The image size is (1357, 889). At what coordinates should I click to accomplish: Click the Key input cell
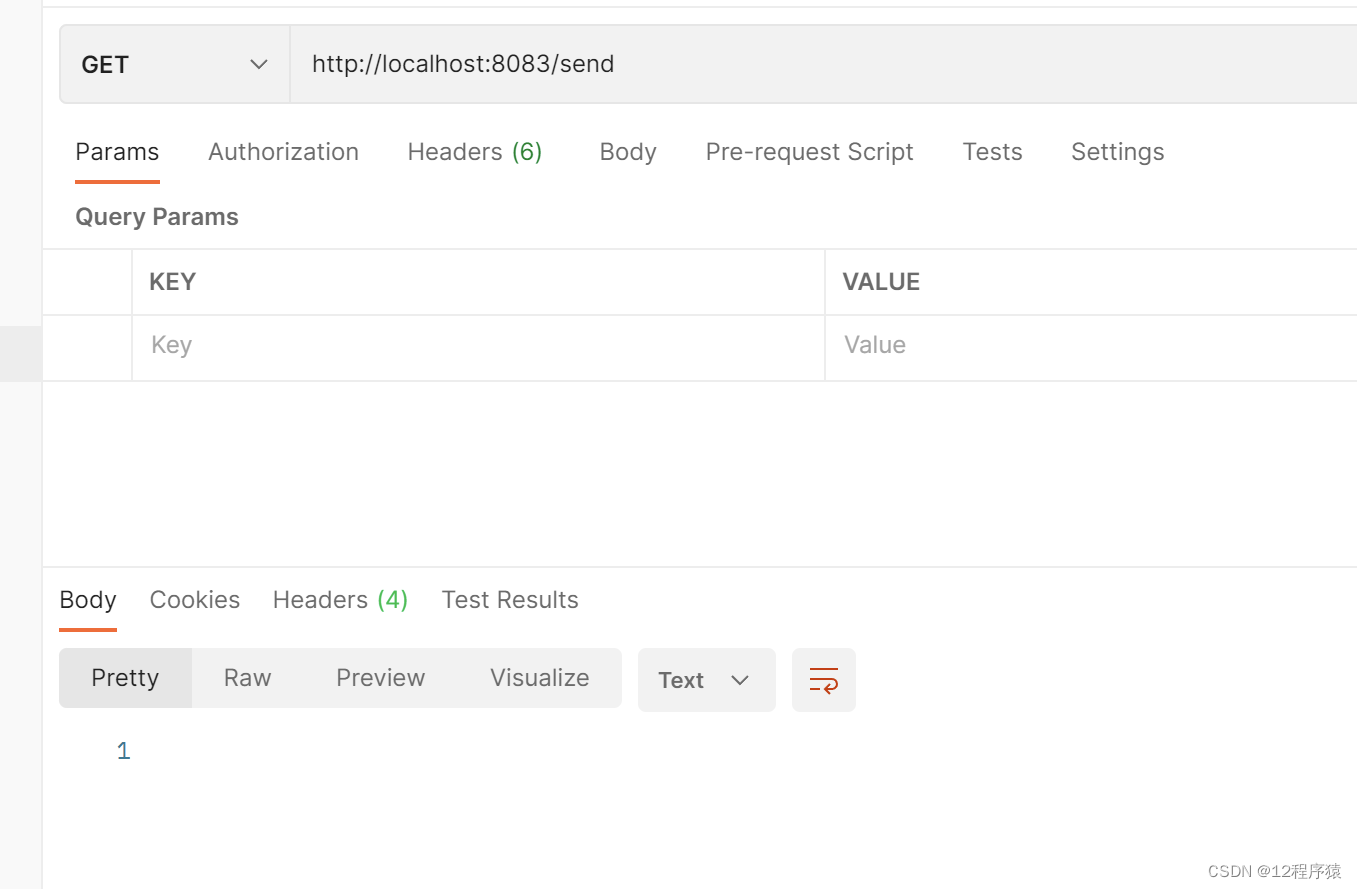point(478,346)
